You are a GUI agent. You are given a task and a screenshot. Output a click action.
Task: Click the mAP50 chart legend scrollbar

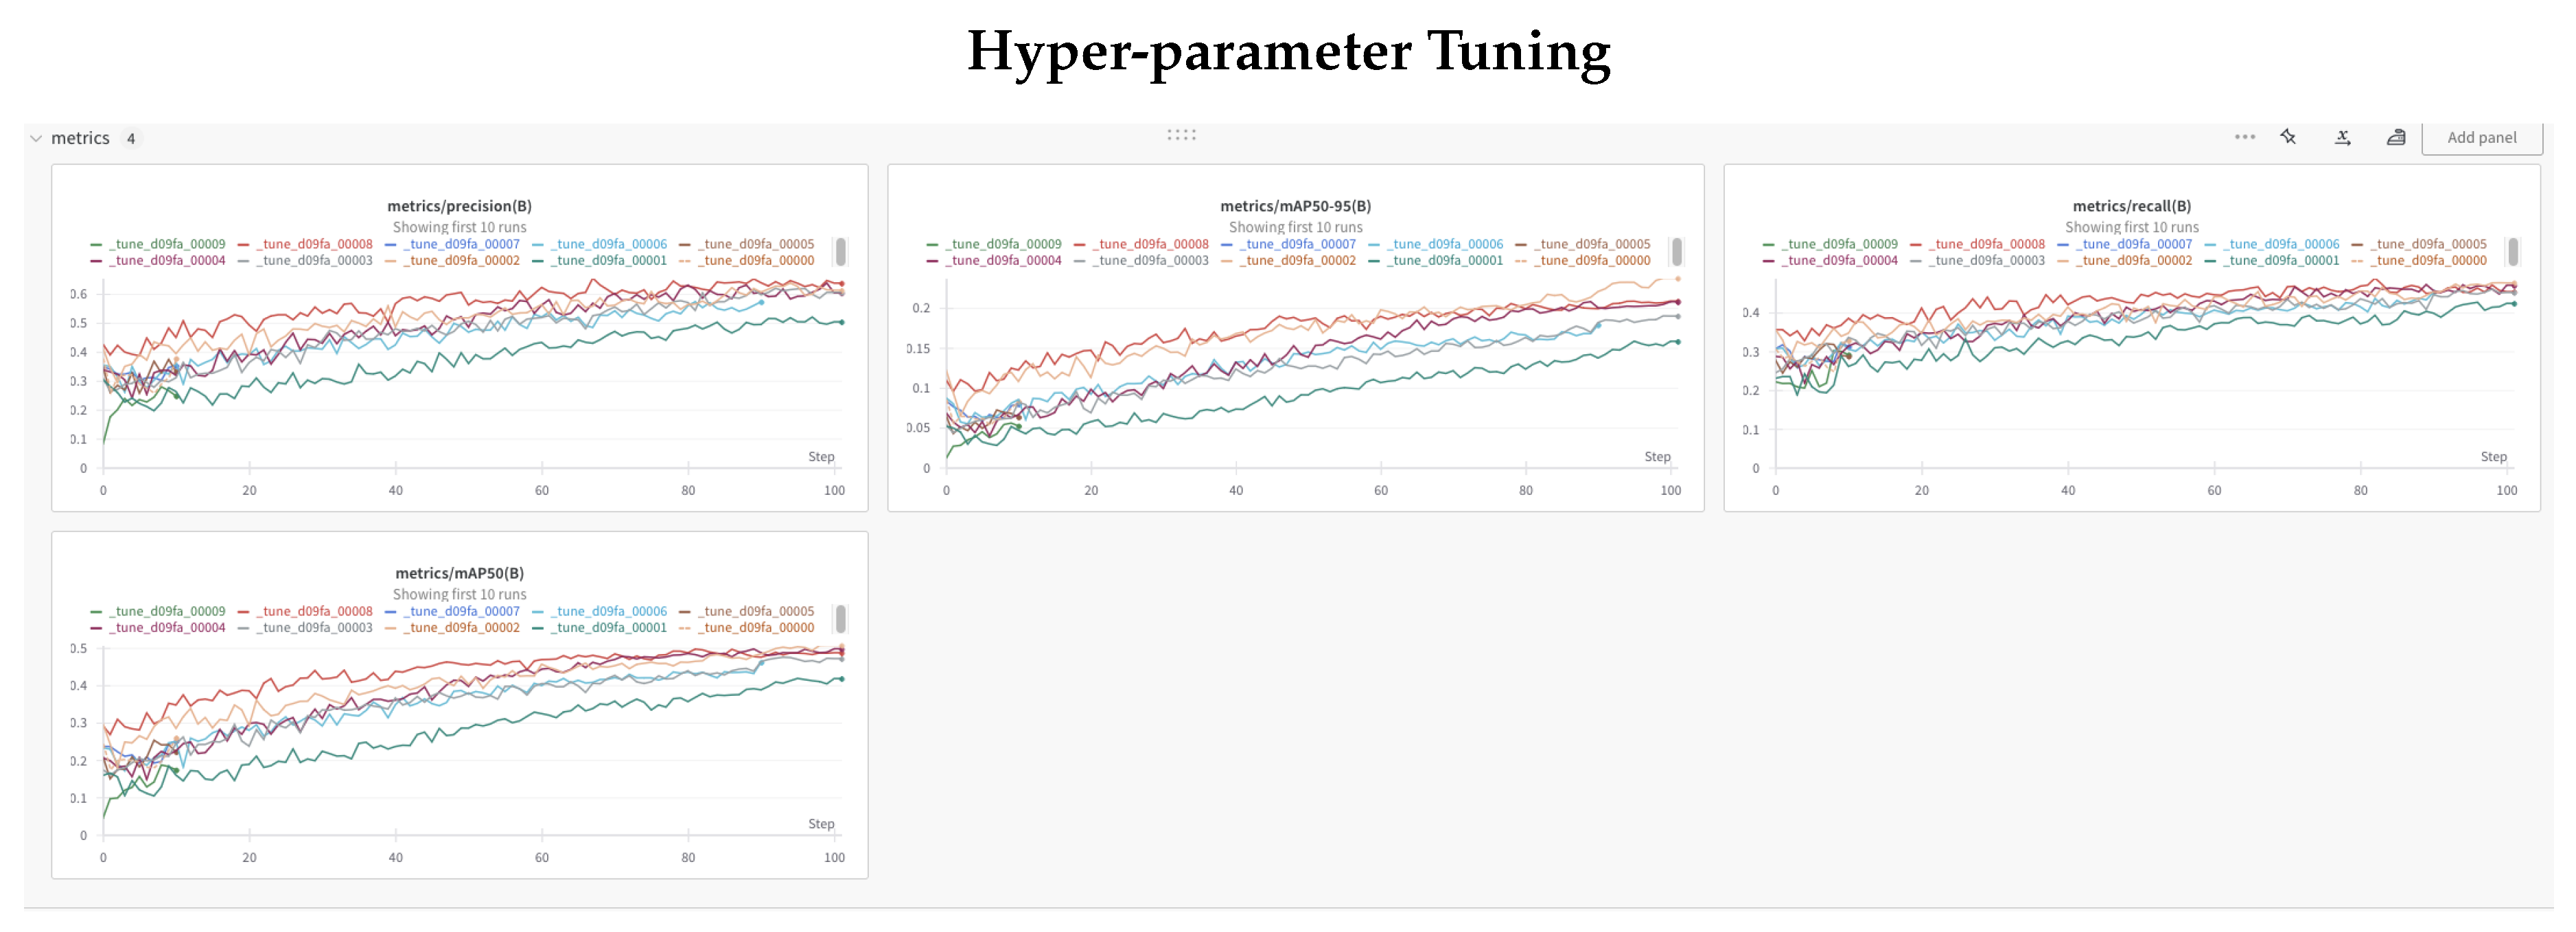[841, 618]
